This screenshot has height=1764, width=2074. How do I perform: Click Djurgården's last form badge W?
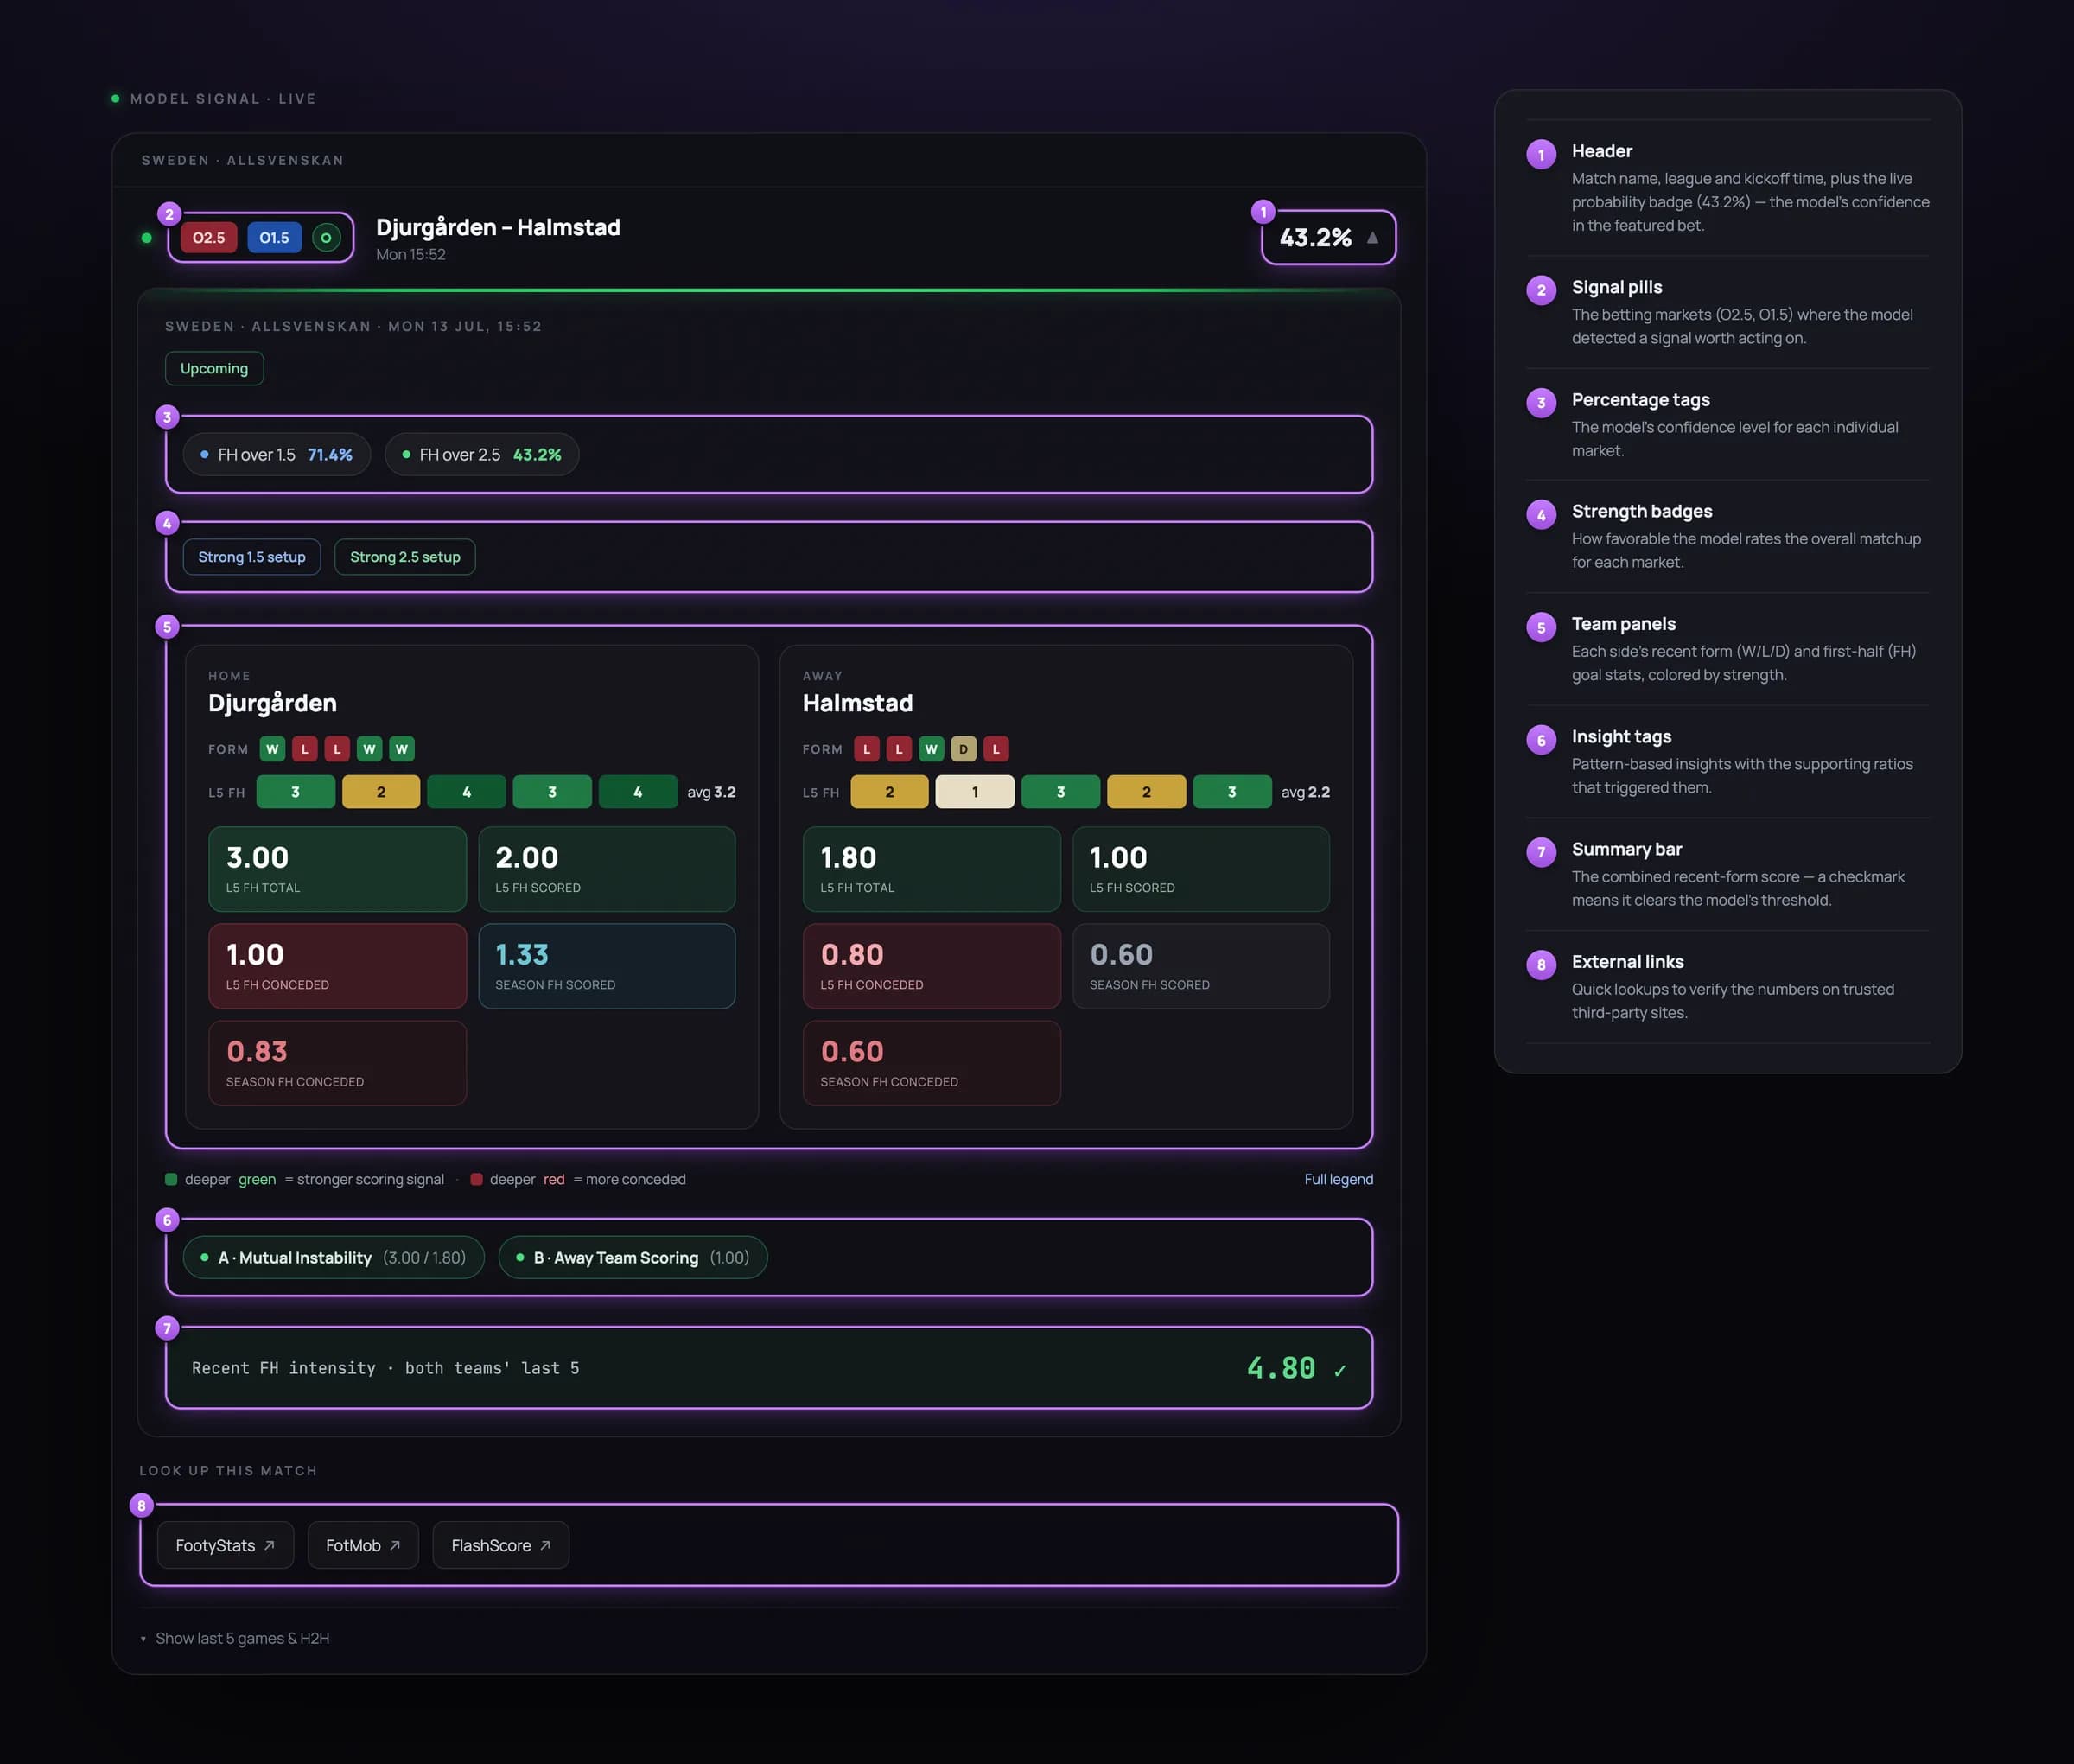[402, 749]
